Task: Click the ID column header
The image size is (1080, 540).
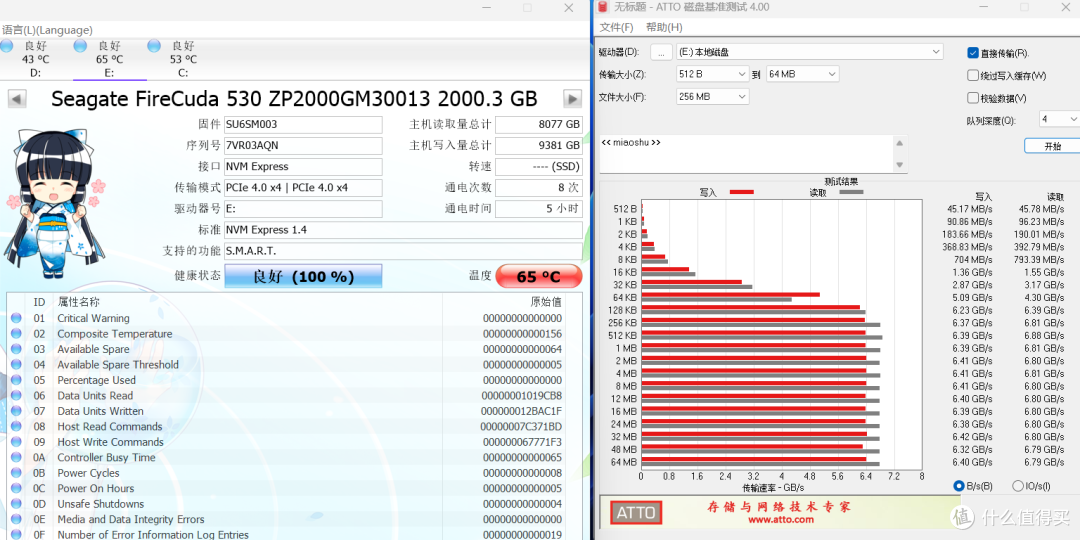Action: (39, 302)
